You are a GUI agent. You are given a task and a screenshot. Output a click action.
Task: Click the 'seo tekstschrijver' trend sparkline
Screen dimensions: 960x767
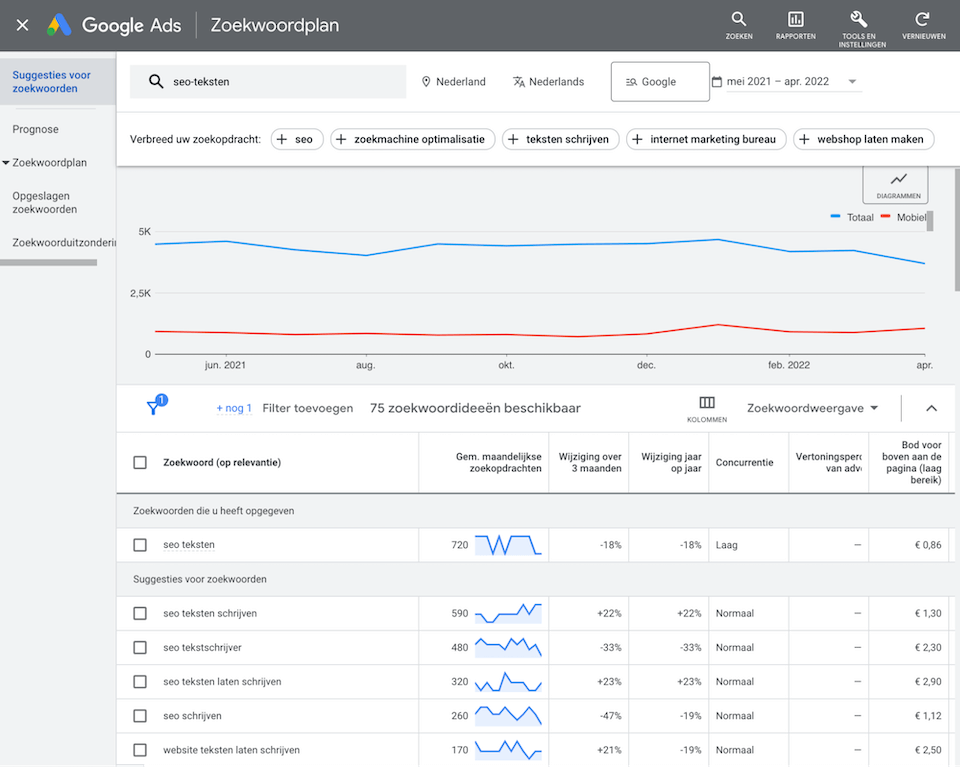click(508, 648)
